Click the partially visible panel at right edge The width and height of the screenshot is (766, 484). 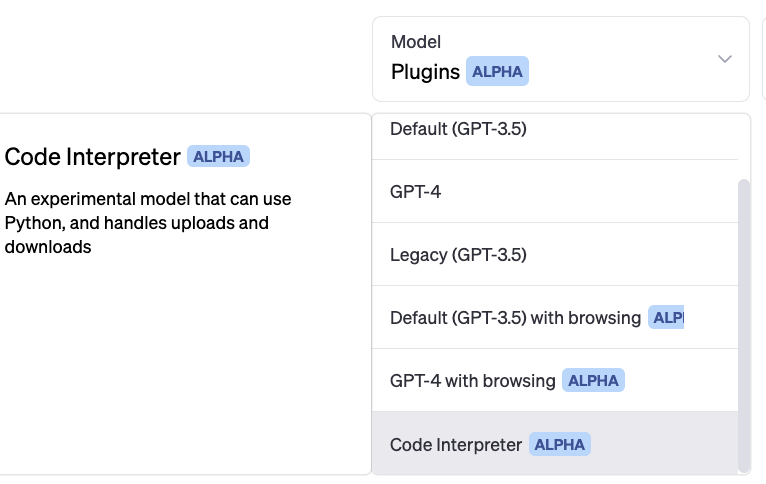[x=763, y=59]
